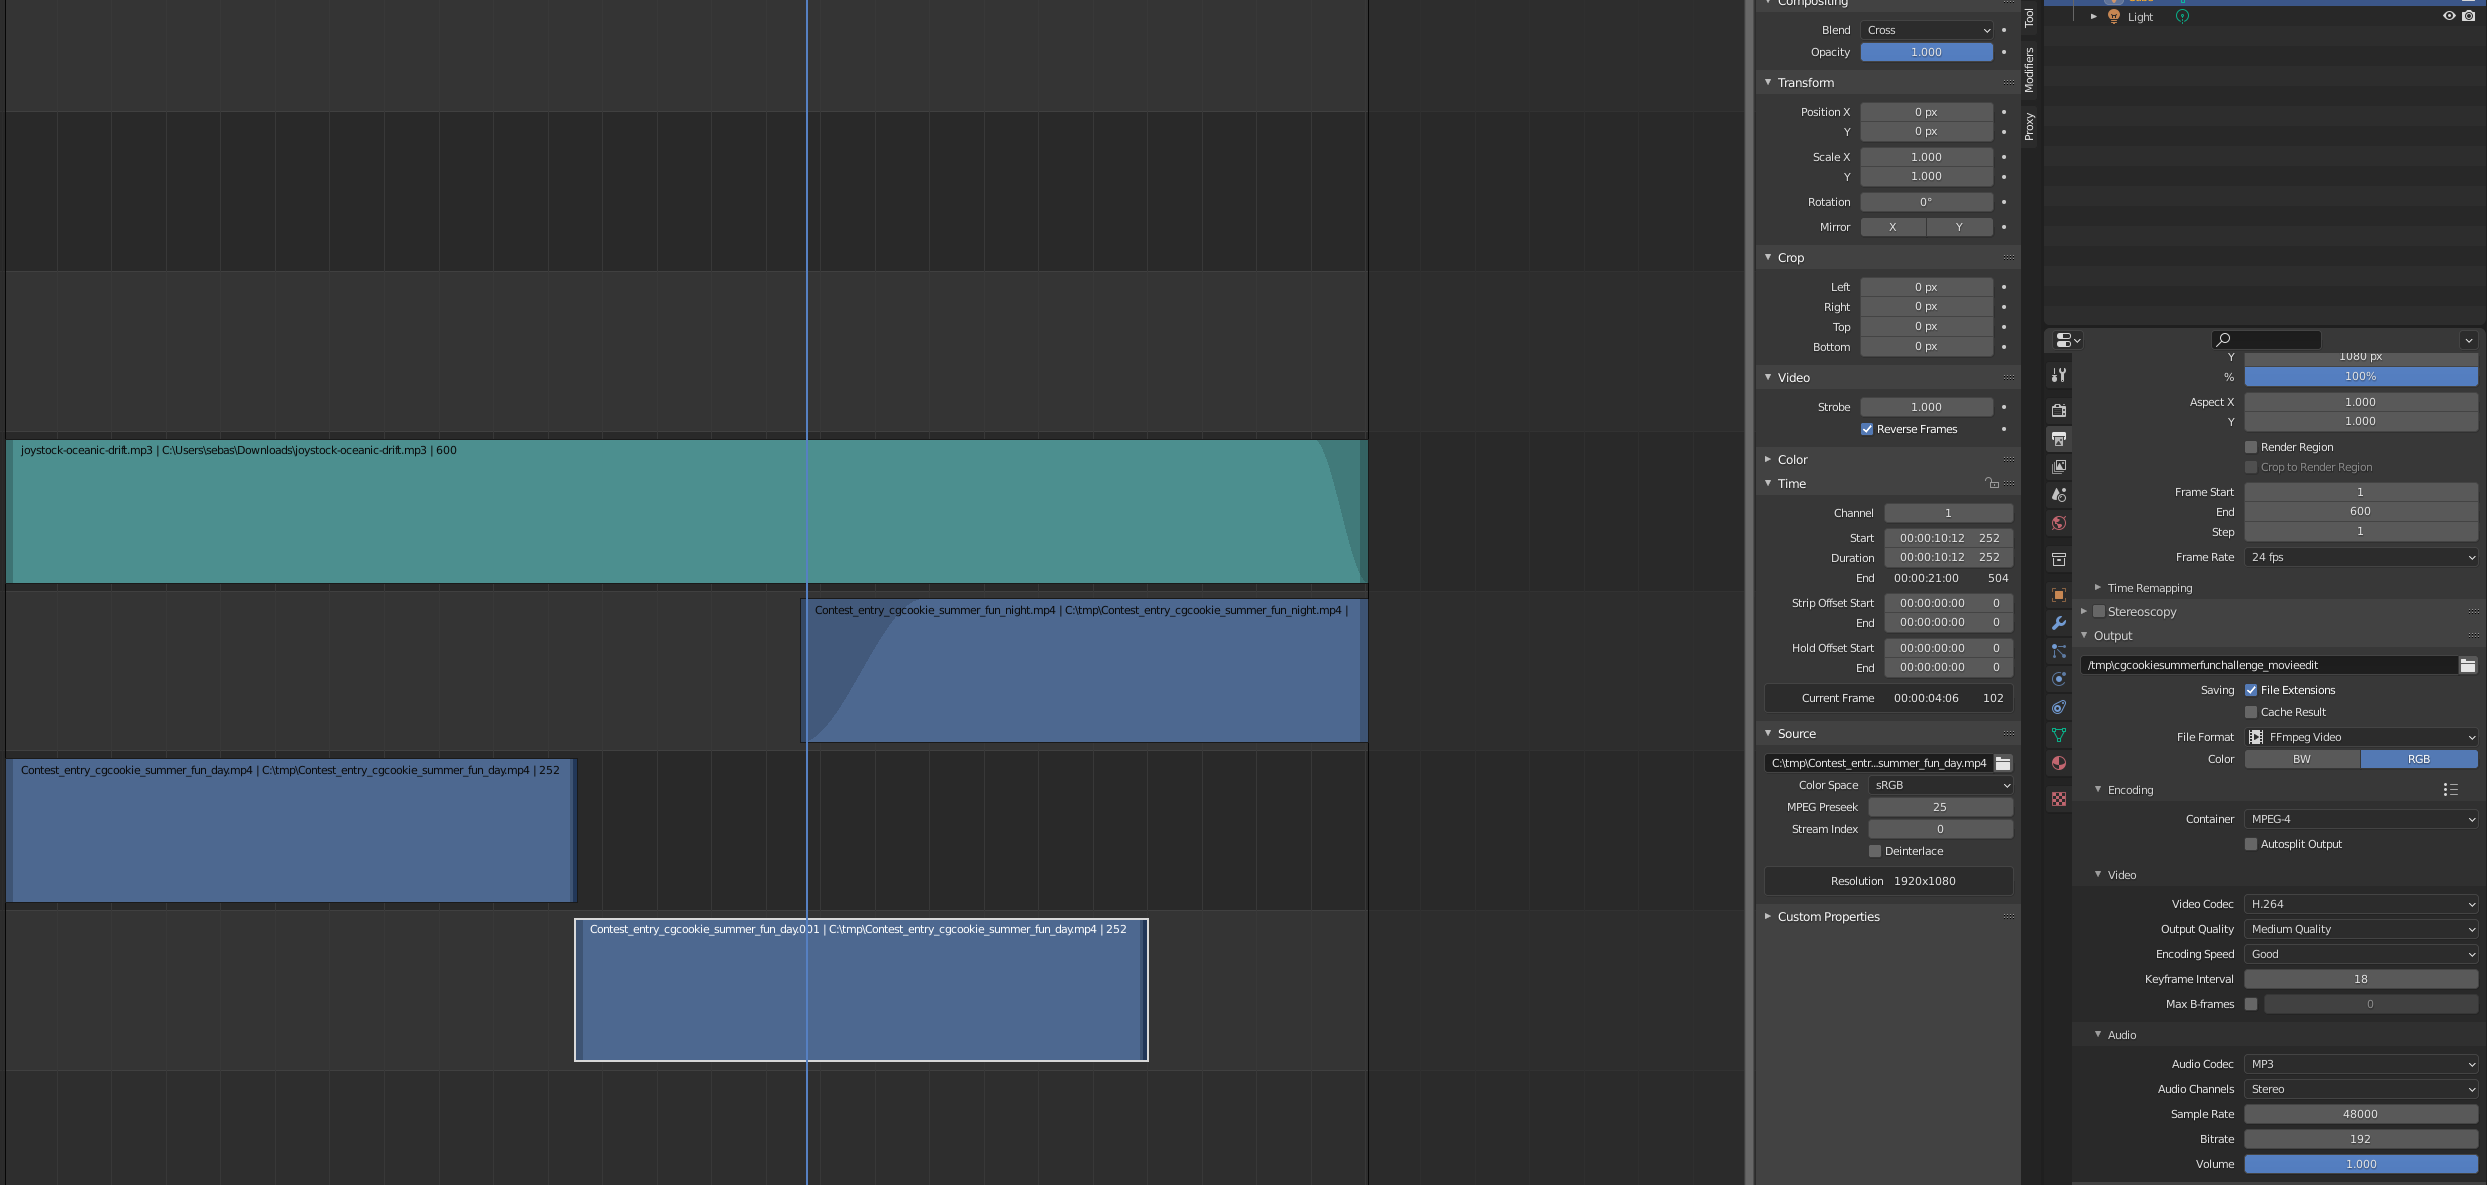Enable the Deinterlace checkbox
The image size is (2487, 1185).
1875,851
